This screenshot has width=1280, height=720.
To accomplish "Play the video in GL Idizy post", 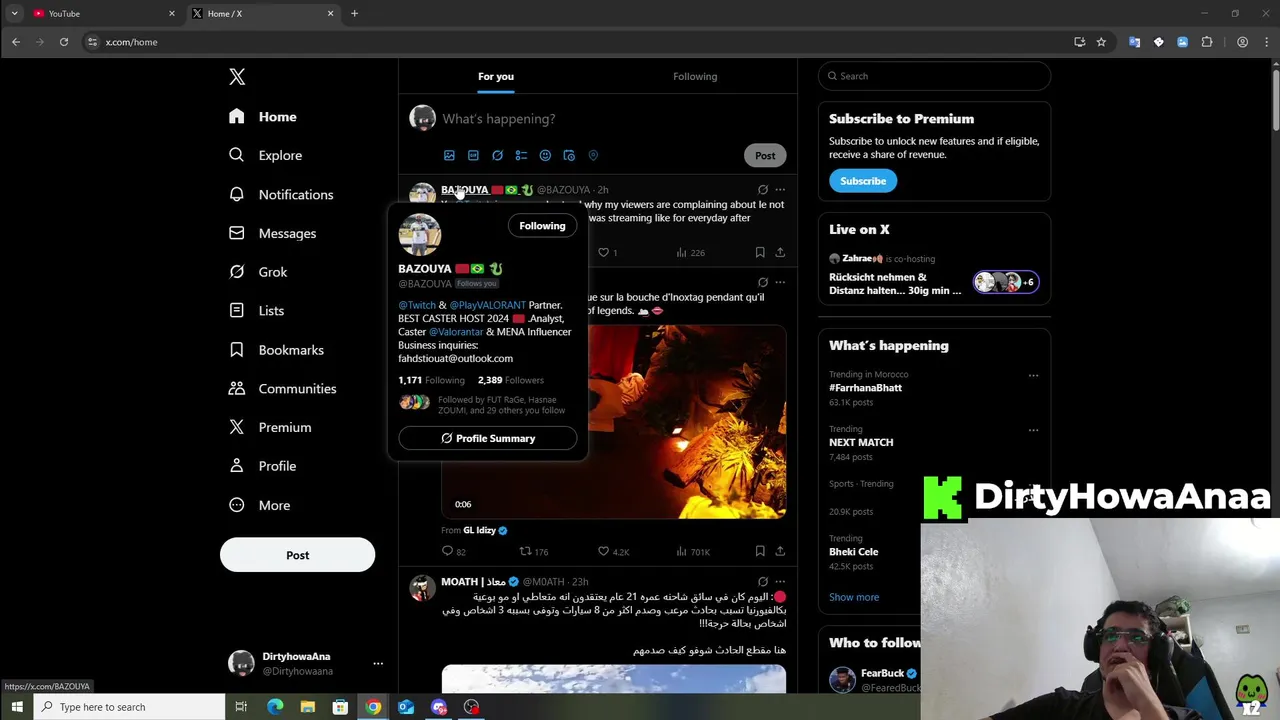I will tap(687, 421).
